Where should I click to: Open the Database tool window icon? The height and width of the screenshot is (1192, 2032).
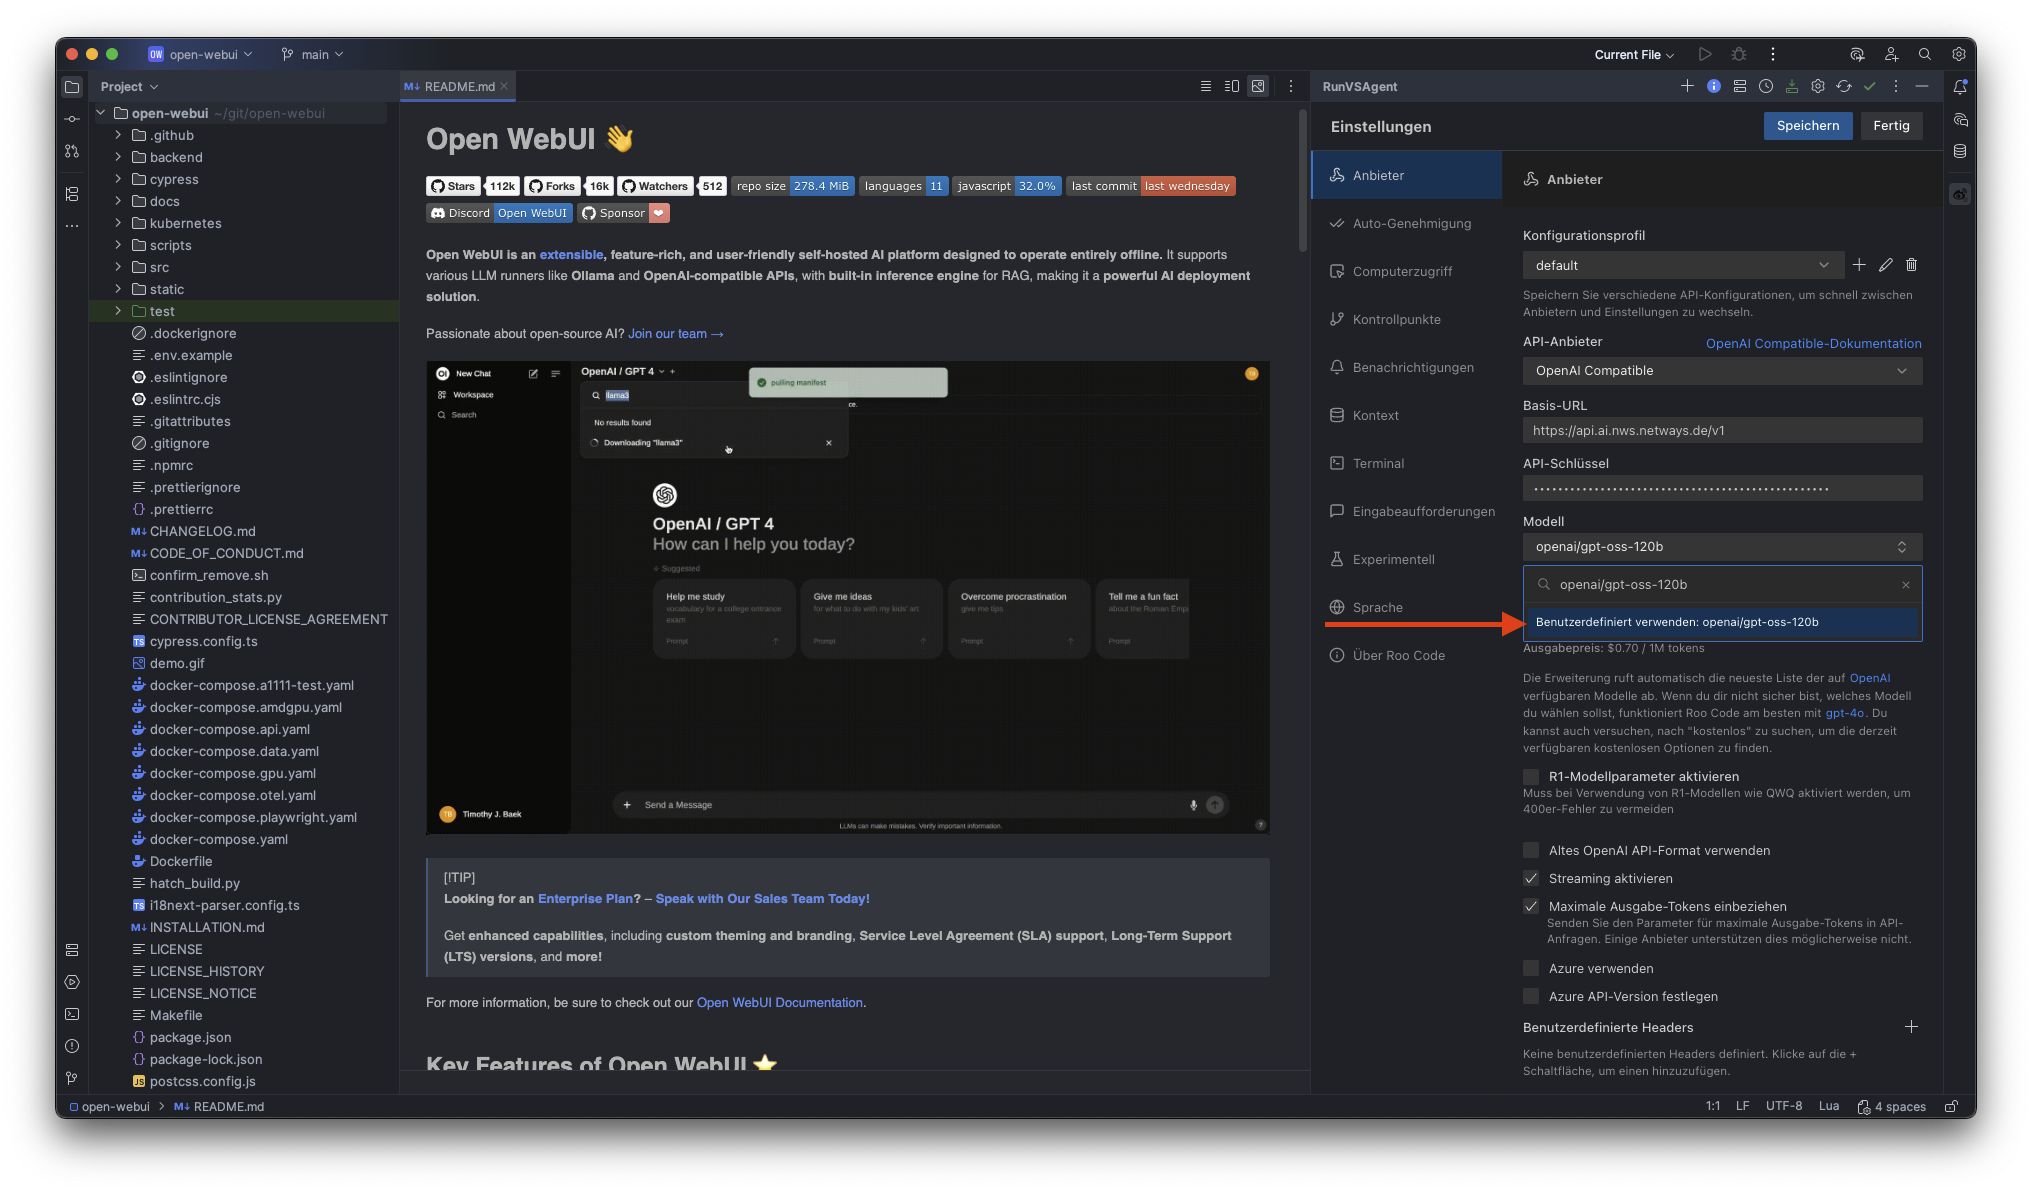[x=1960, y=151]
